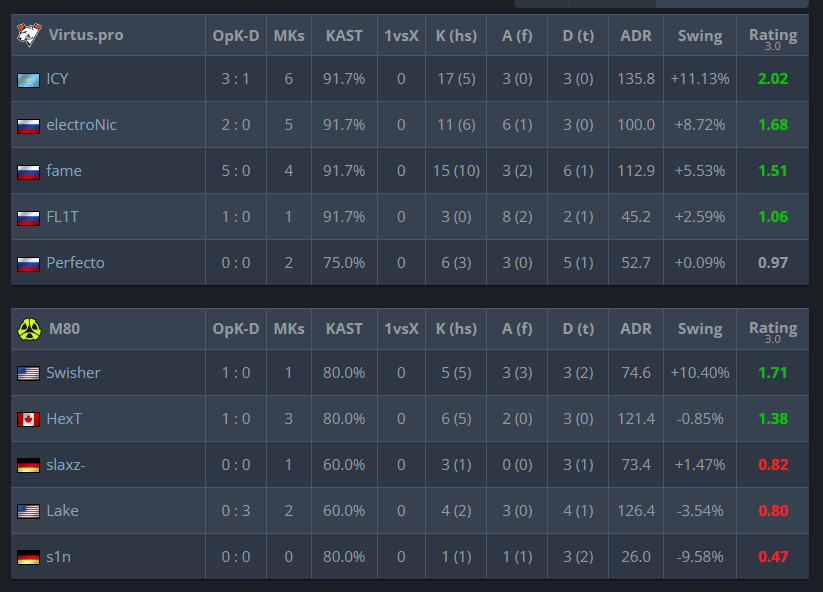This screenshot has width=823, height=592.
Task: Click the Russian flag beside electroNic
Action: [x=28, y=126]
